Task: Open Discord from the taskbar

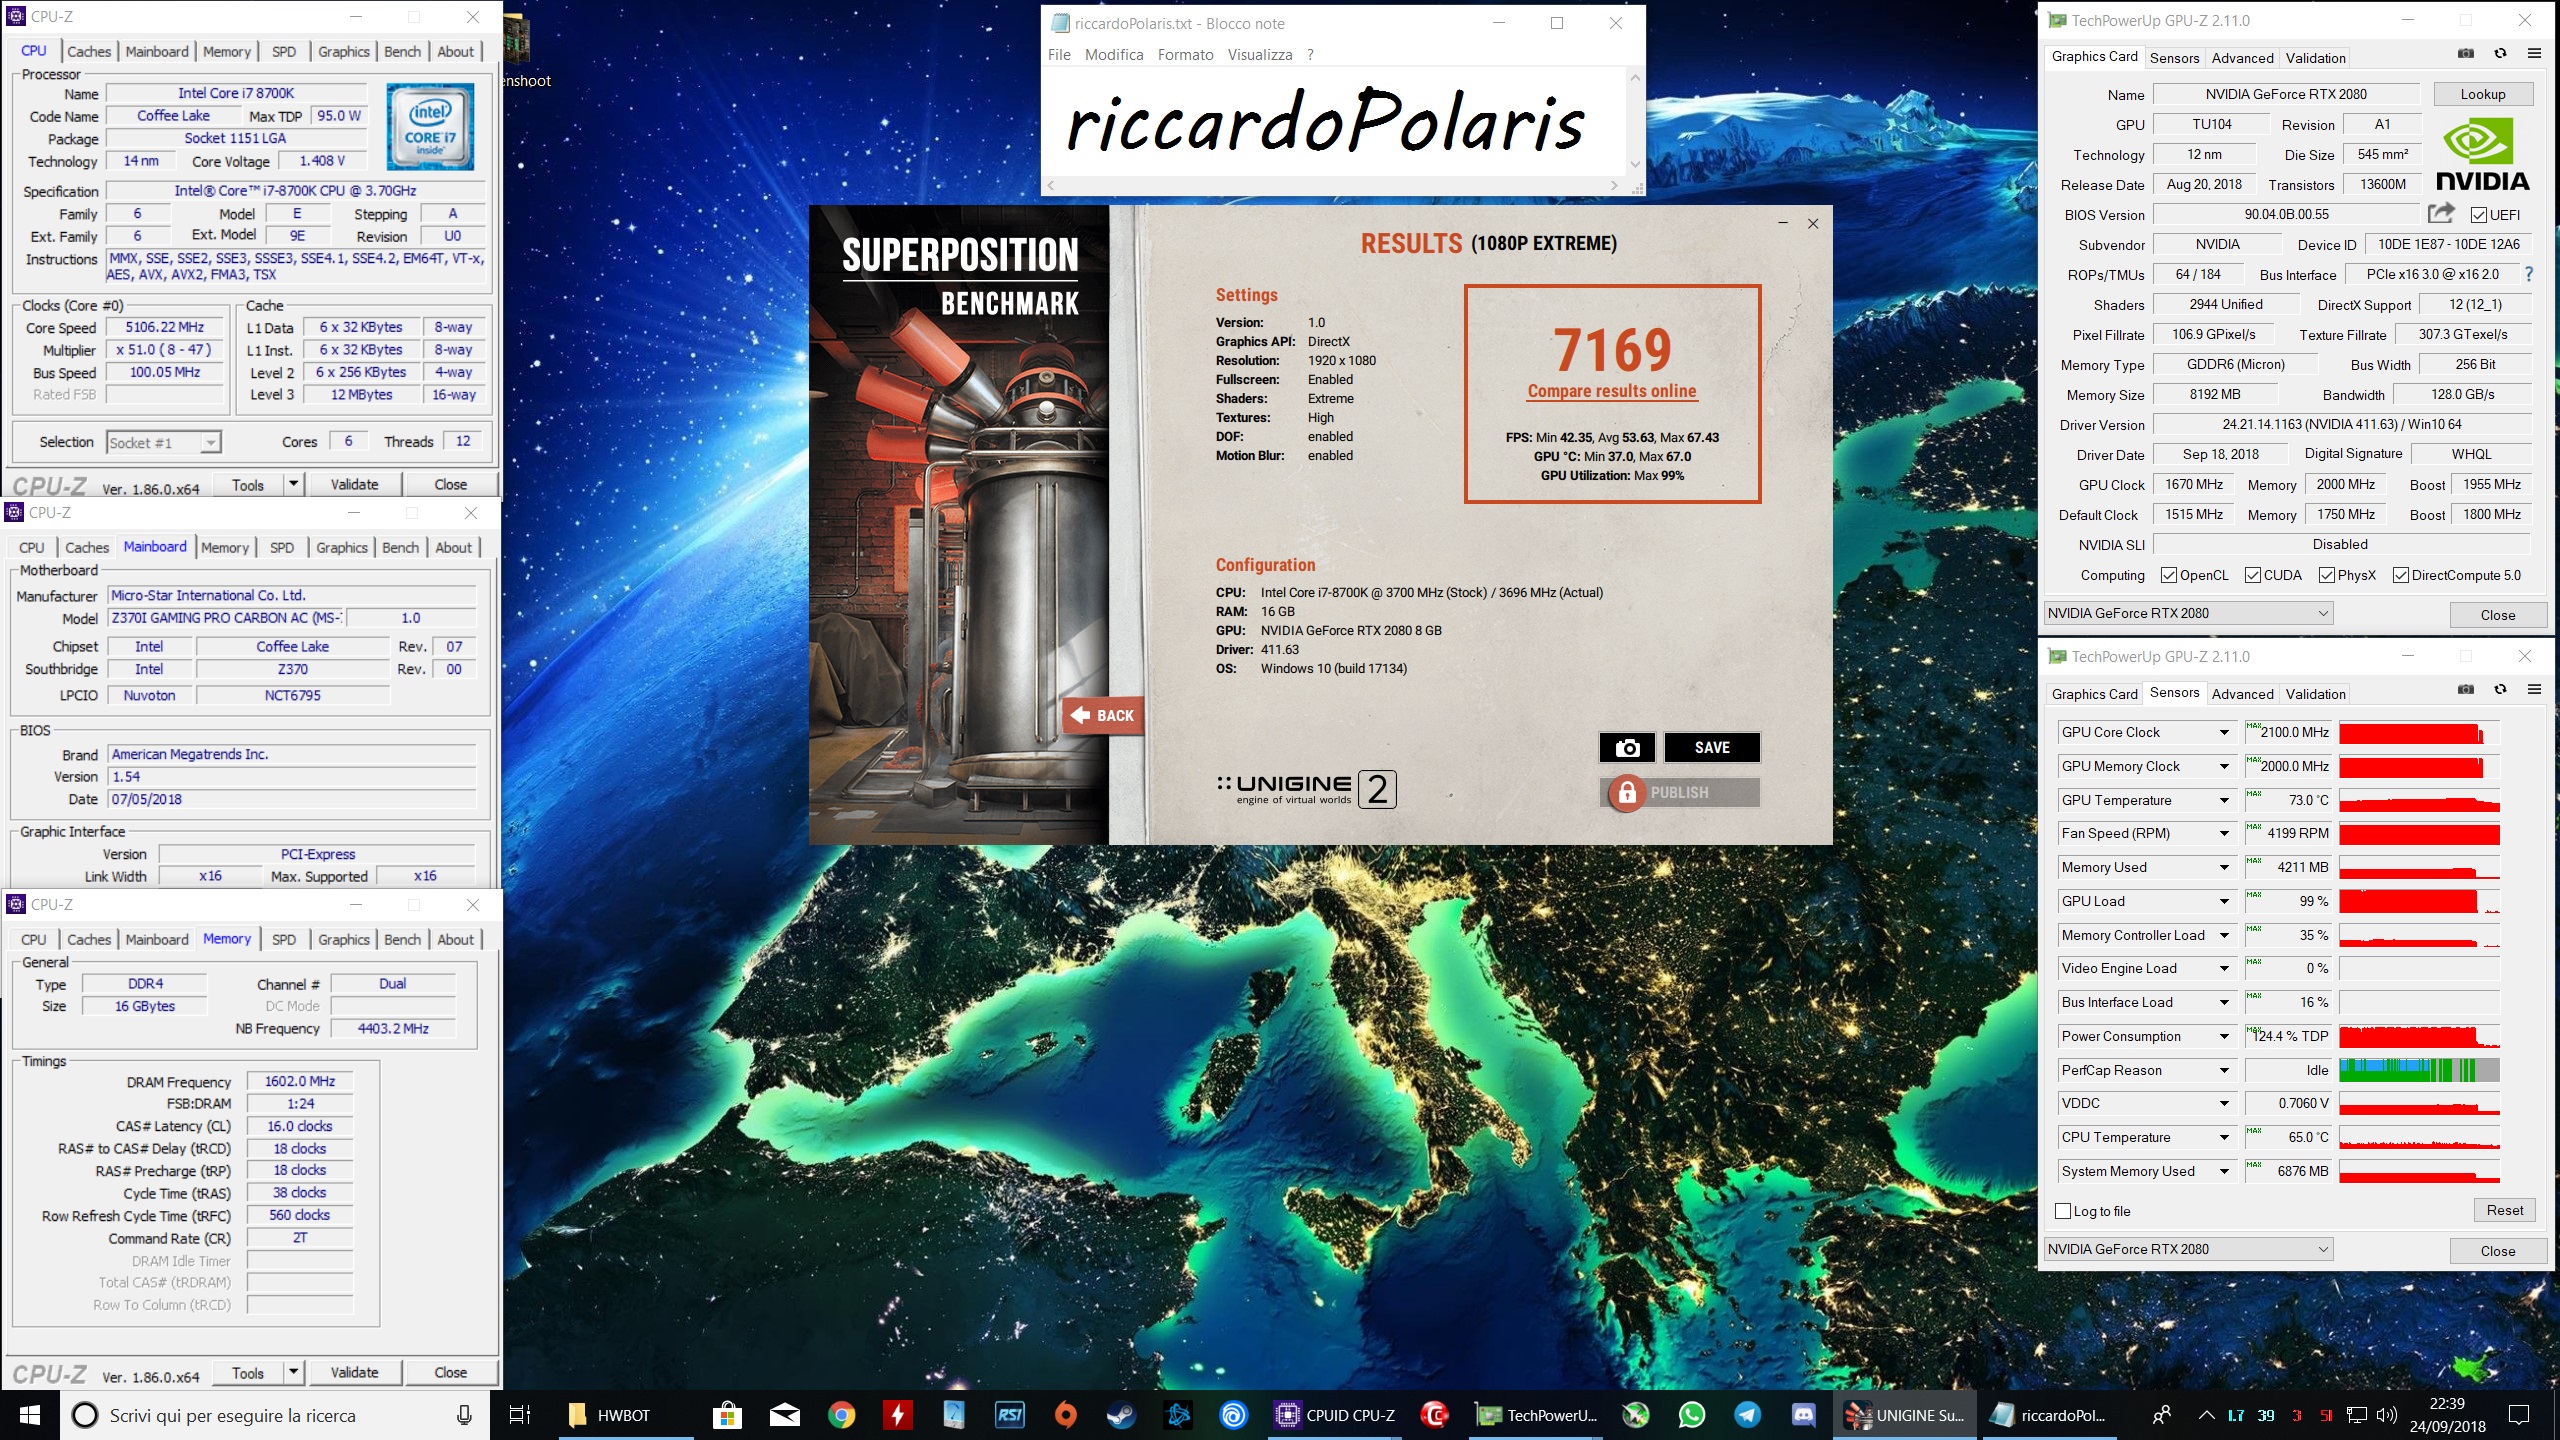Action: click(x=1804, y=1415)
